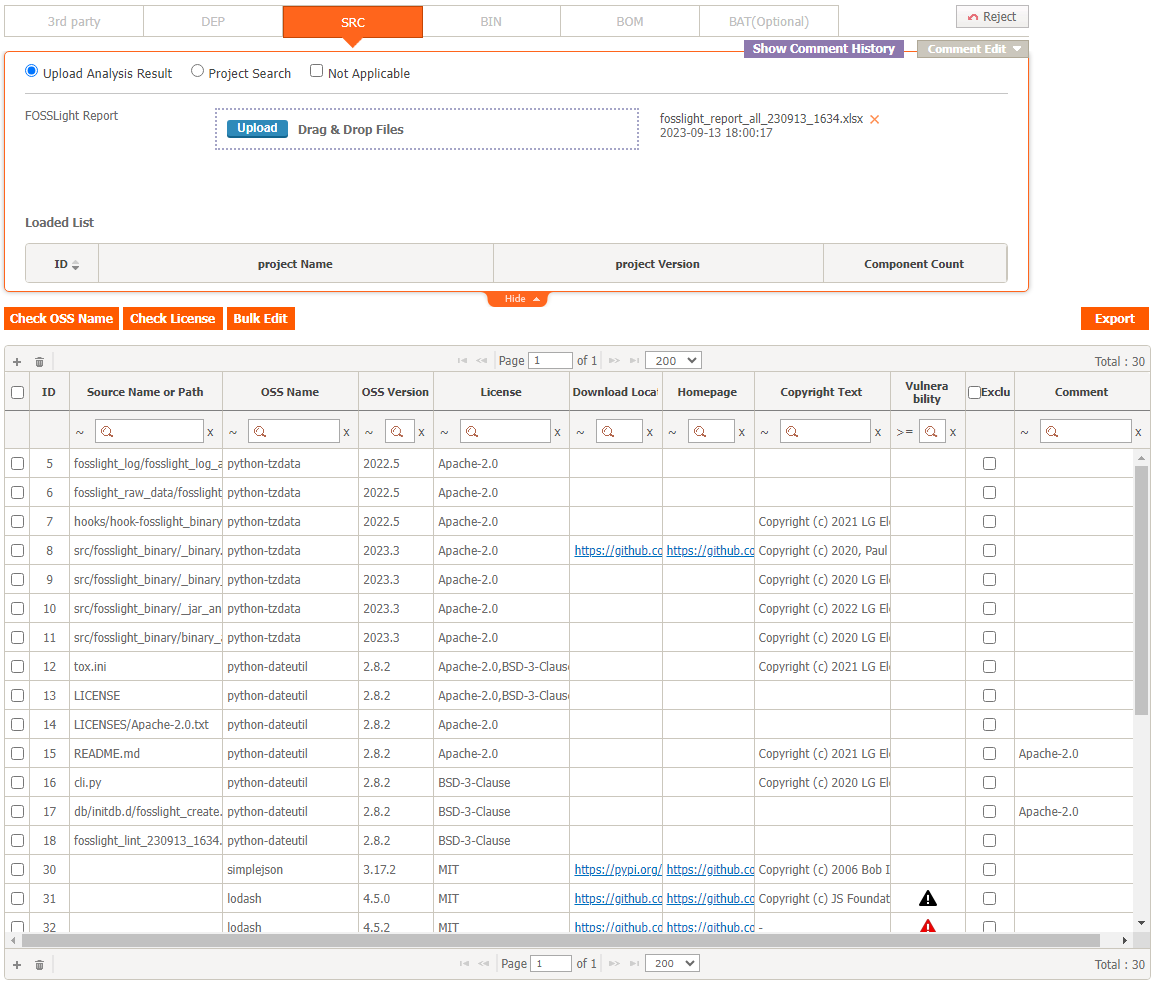Click the add row plus icon below grid
Viewport: 1159px width, 986px height.
pyautogui.click(x=17, y=964)
